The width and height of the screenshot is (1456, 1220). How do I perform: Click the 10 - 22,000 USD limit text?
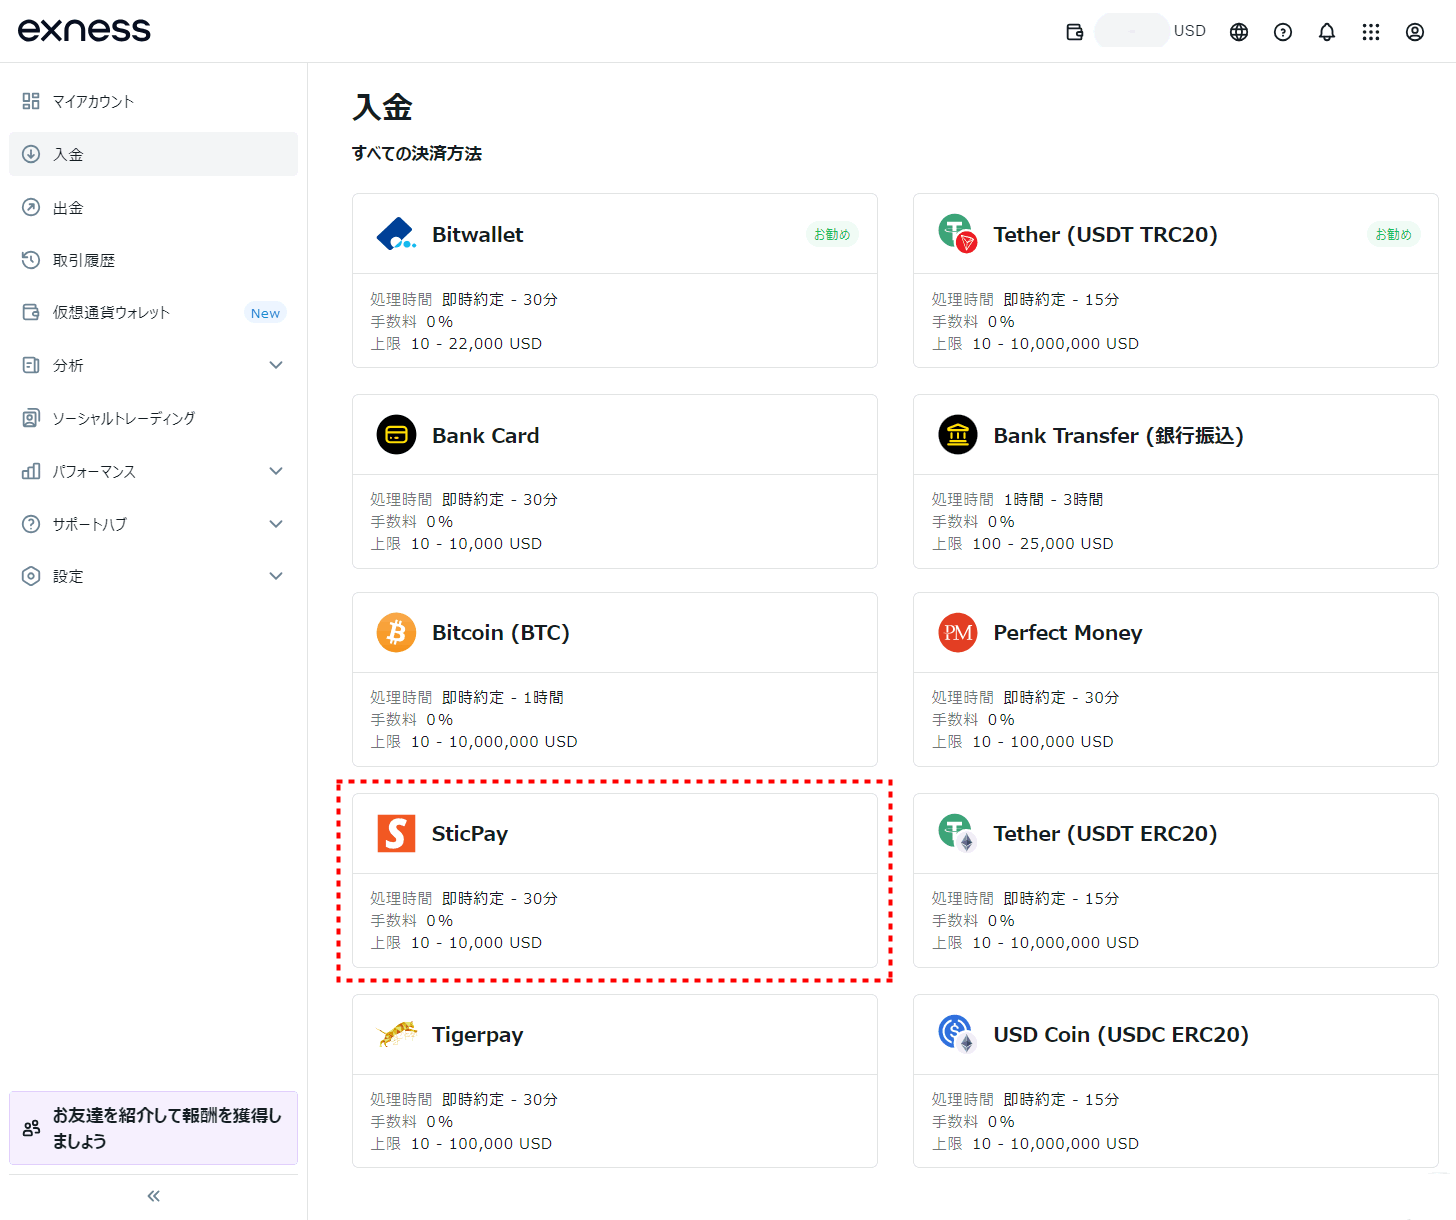coord(476,343)
